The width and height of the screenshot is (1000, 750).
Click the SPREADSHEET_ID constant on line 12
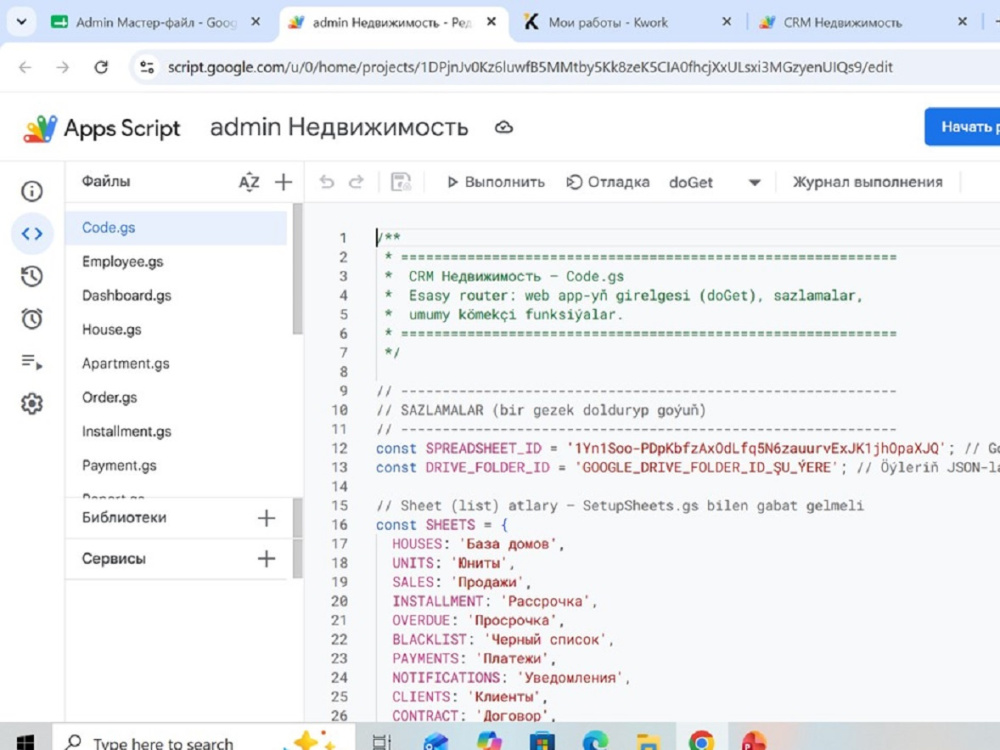(x=483, y=448)
